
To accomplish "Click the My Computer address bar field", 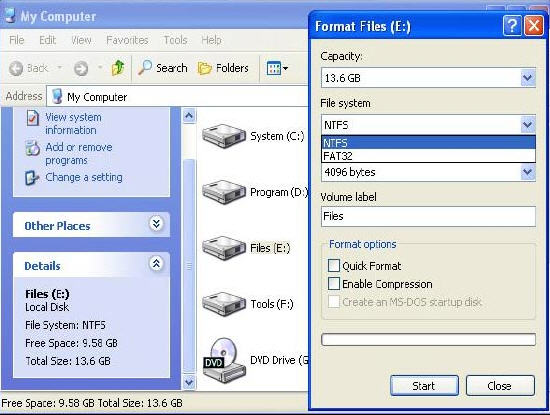I will tap(178, 96).
